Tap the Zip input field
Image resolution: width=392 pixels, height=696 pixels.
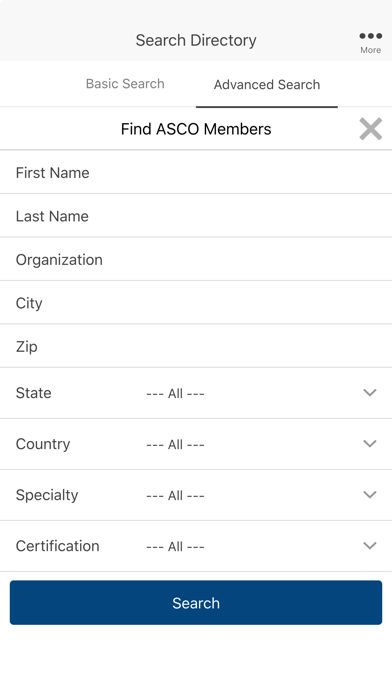[x=196, y=346]
